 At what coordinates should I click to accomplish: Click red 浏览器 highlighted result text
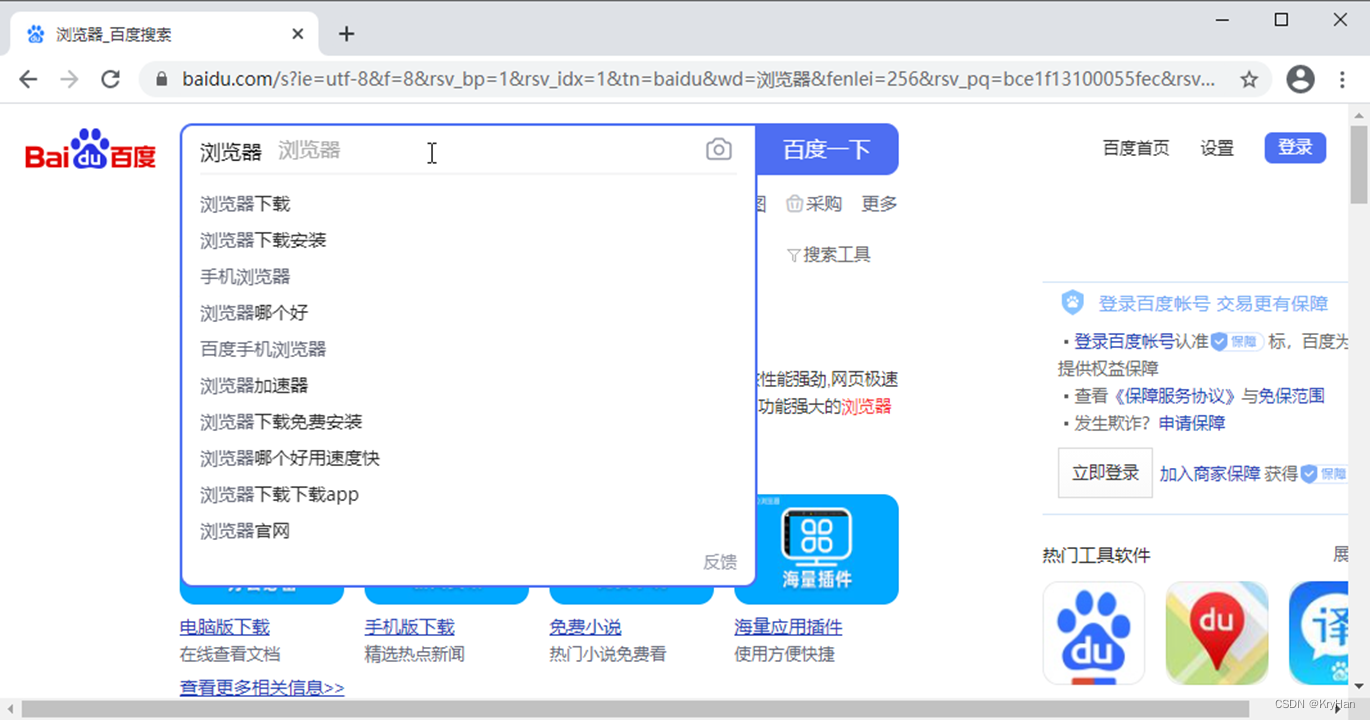[x=866, y=407]
